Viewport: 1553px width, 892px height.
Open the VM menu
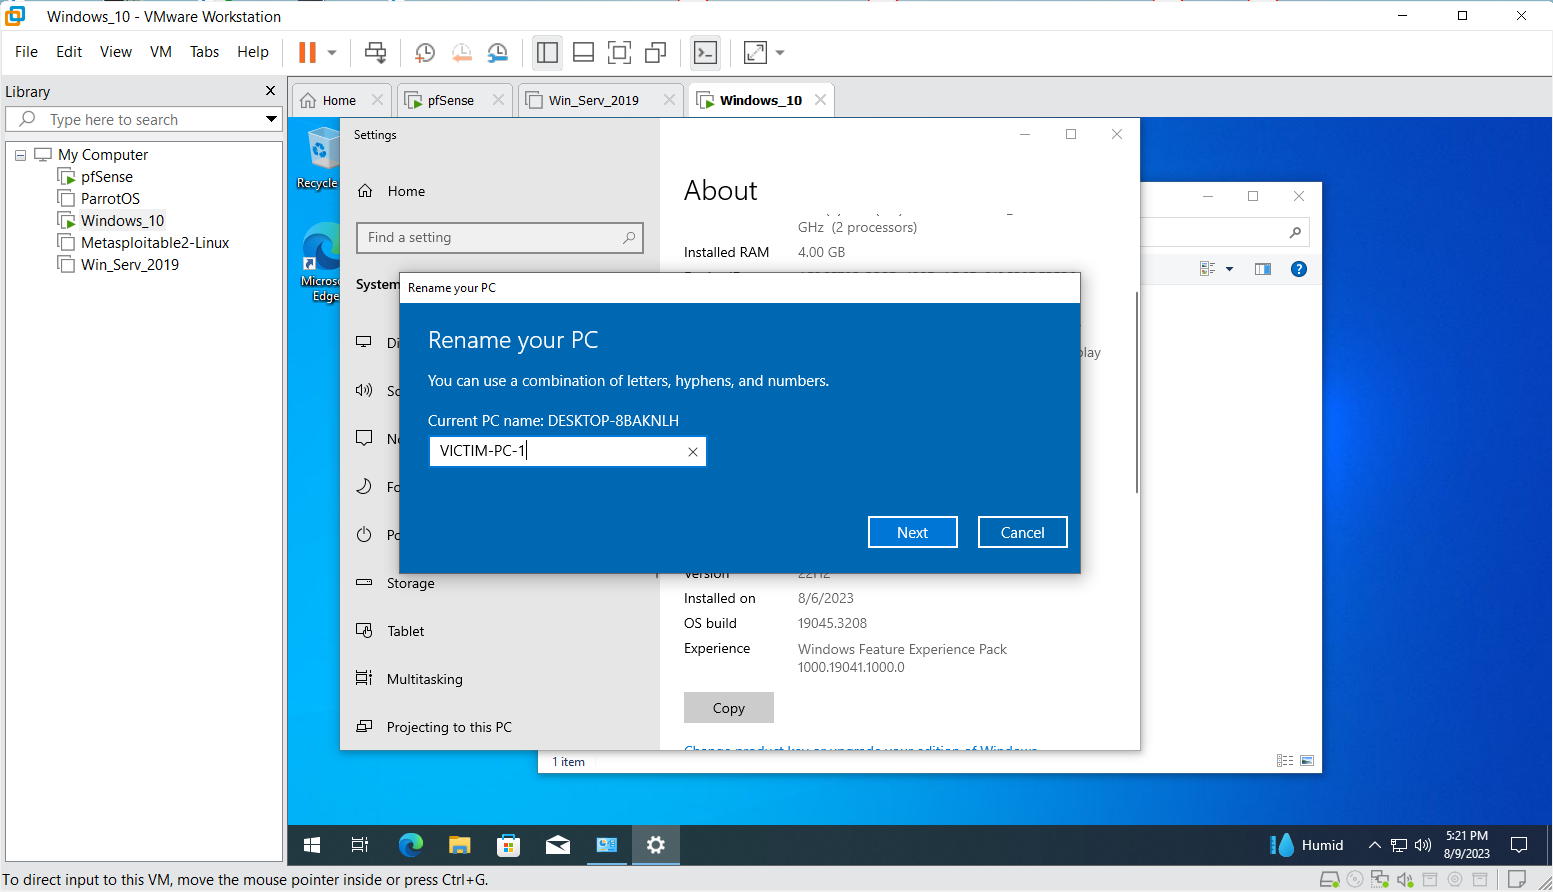click(161, 52)
